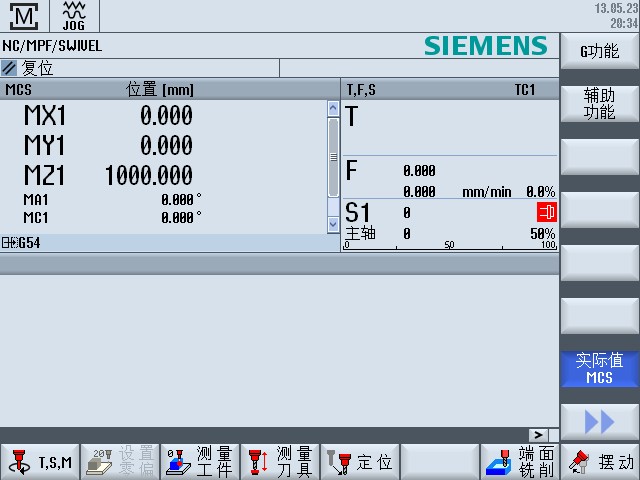Open the 测量刀具 measure tool softkey

[280, 462]
